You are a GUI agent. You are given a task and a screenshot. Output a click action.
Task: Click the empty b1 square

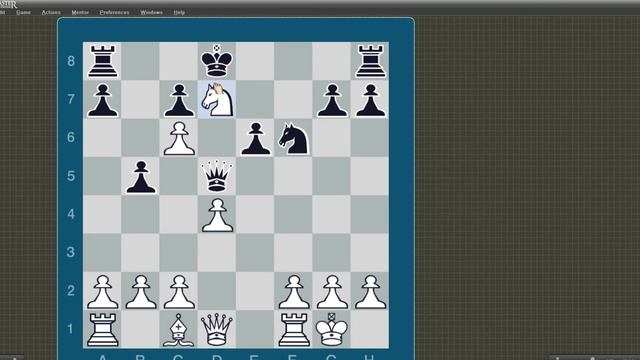tap(140, 329)
